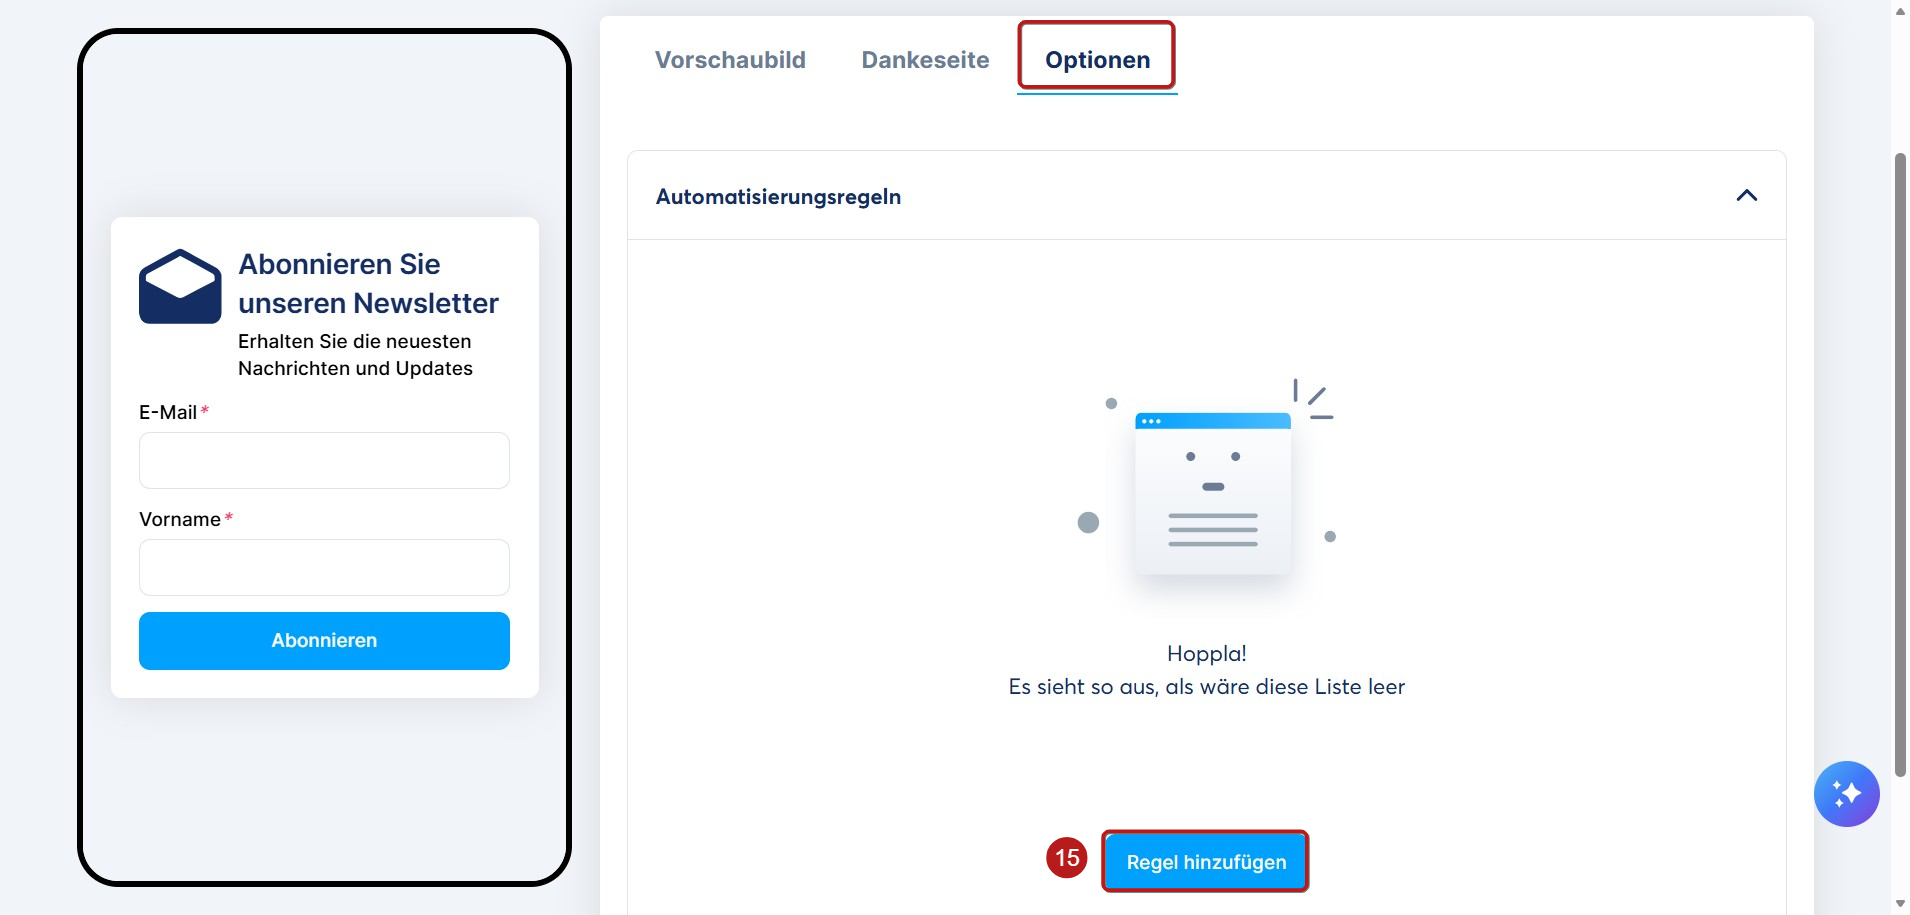Click the Automatisierungsregeln section header
The width and height of the screenshot is (1910, 915).
coord(1206,196)
